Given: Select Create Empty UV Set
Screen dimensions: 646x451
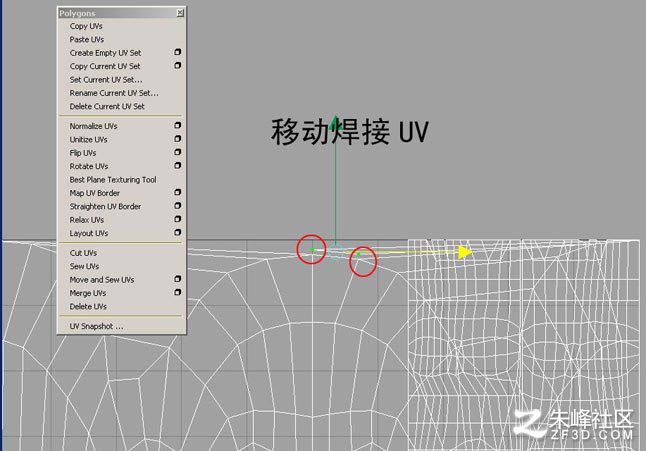Looking at the screenshot, I should 105,53.
